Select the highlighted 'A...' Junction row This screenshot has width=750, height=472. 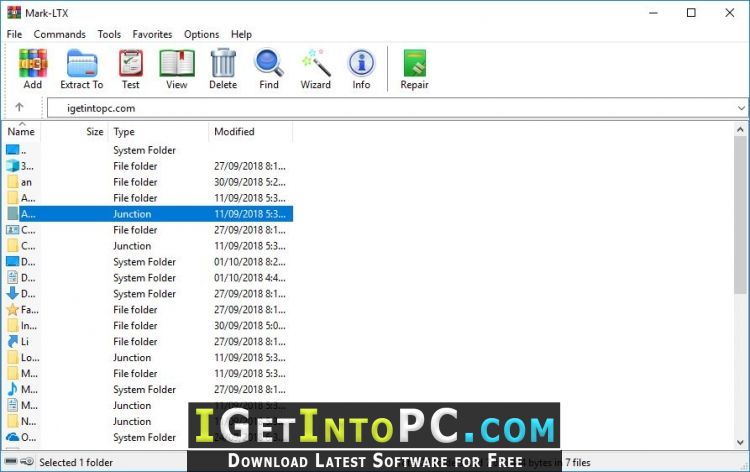148,214
